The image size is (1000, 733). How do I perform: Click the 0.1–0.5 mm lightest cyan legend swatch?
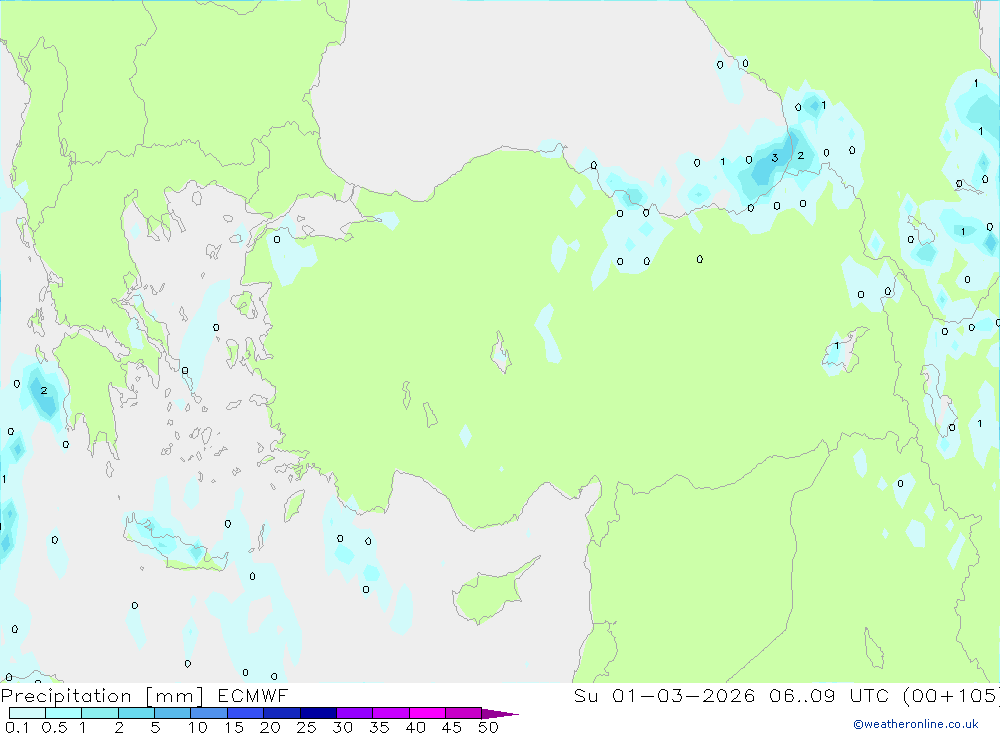click(27, 713)
